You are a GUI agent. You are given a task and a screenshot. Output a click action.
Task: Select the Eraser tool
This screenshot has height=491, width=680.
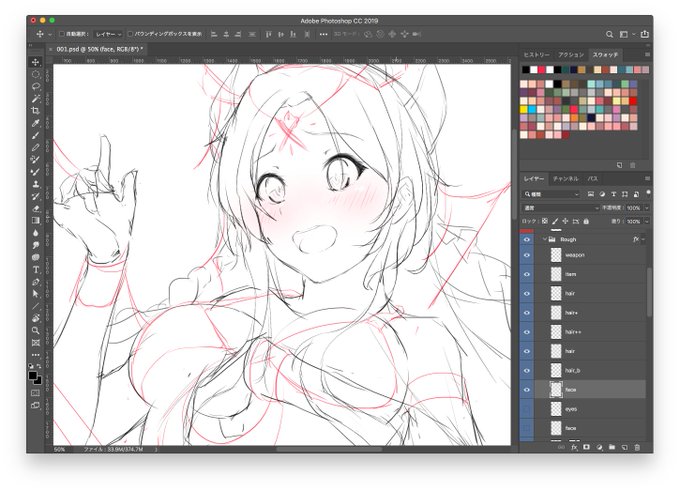point(36,208)
